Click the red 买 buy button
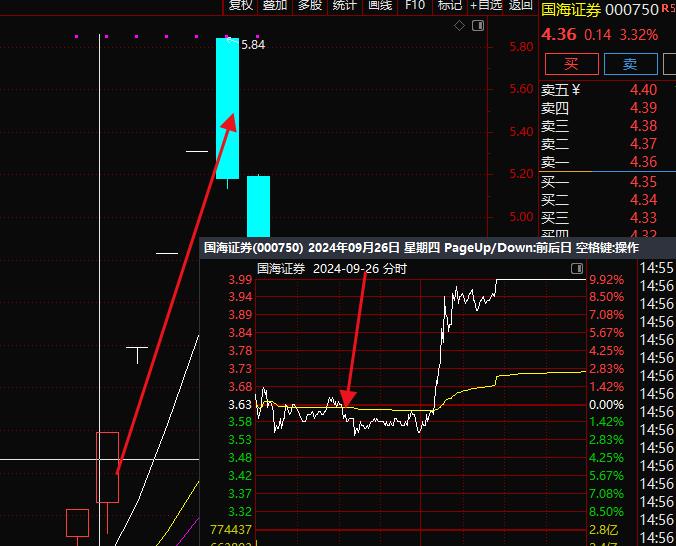676x546 pixels. [572, 64]
